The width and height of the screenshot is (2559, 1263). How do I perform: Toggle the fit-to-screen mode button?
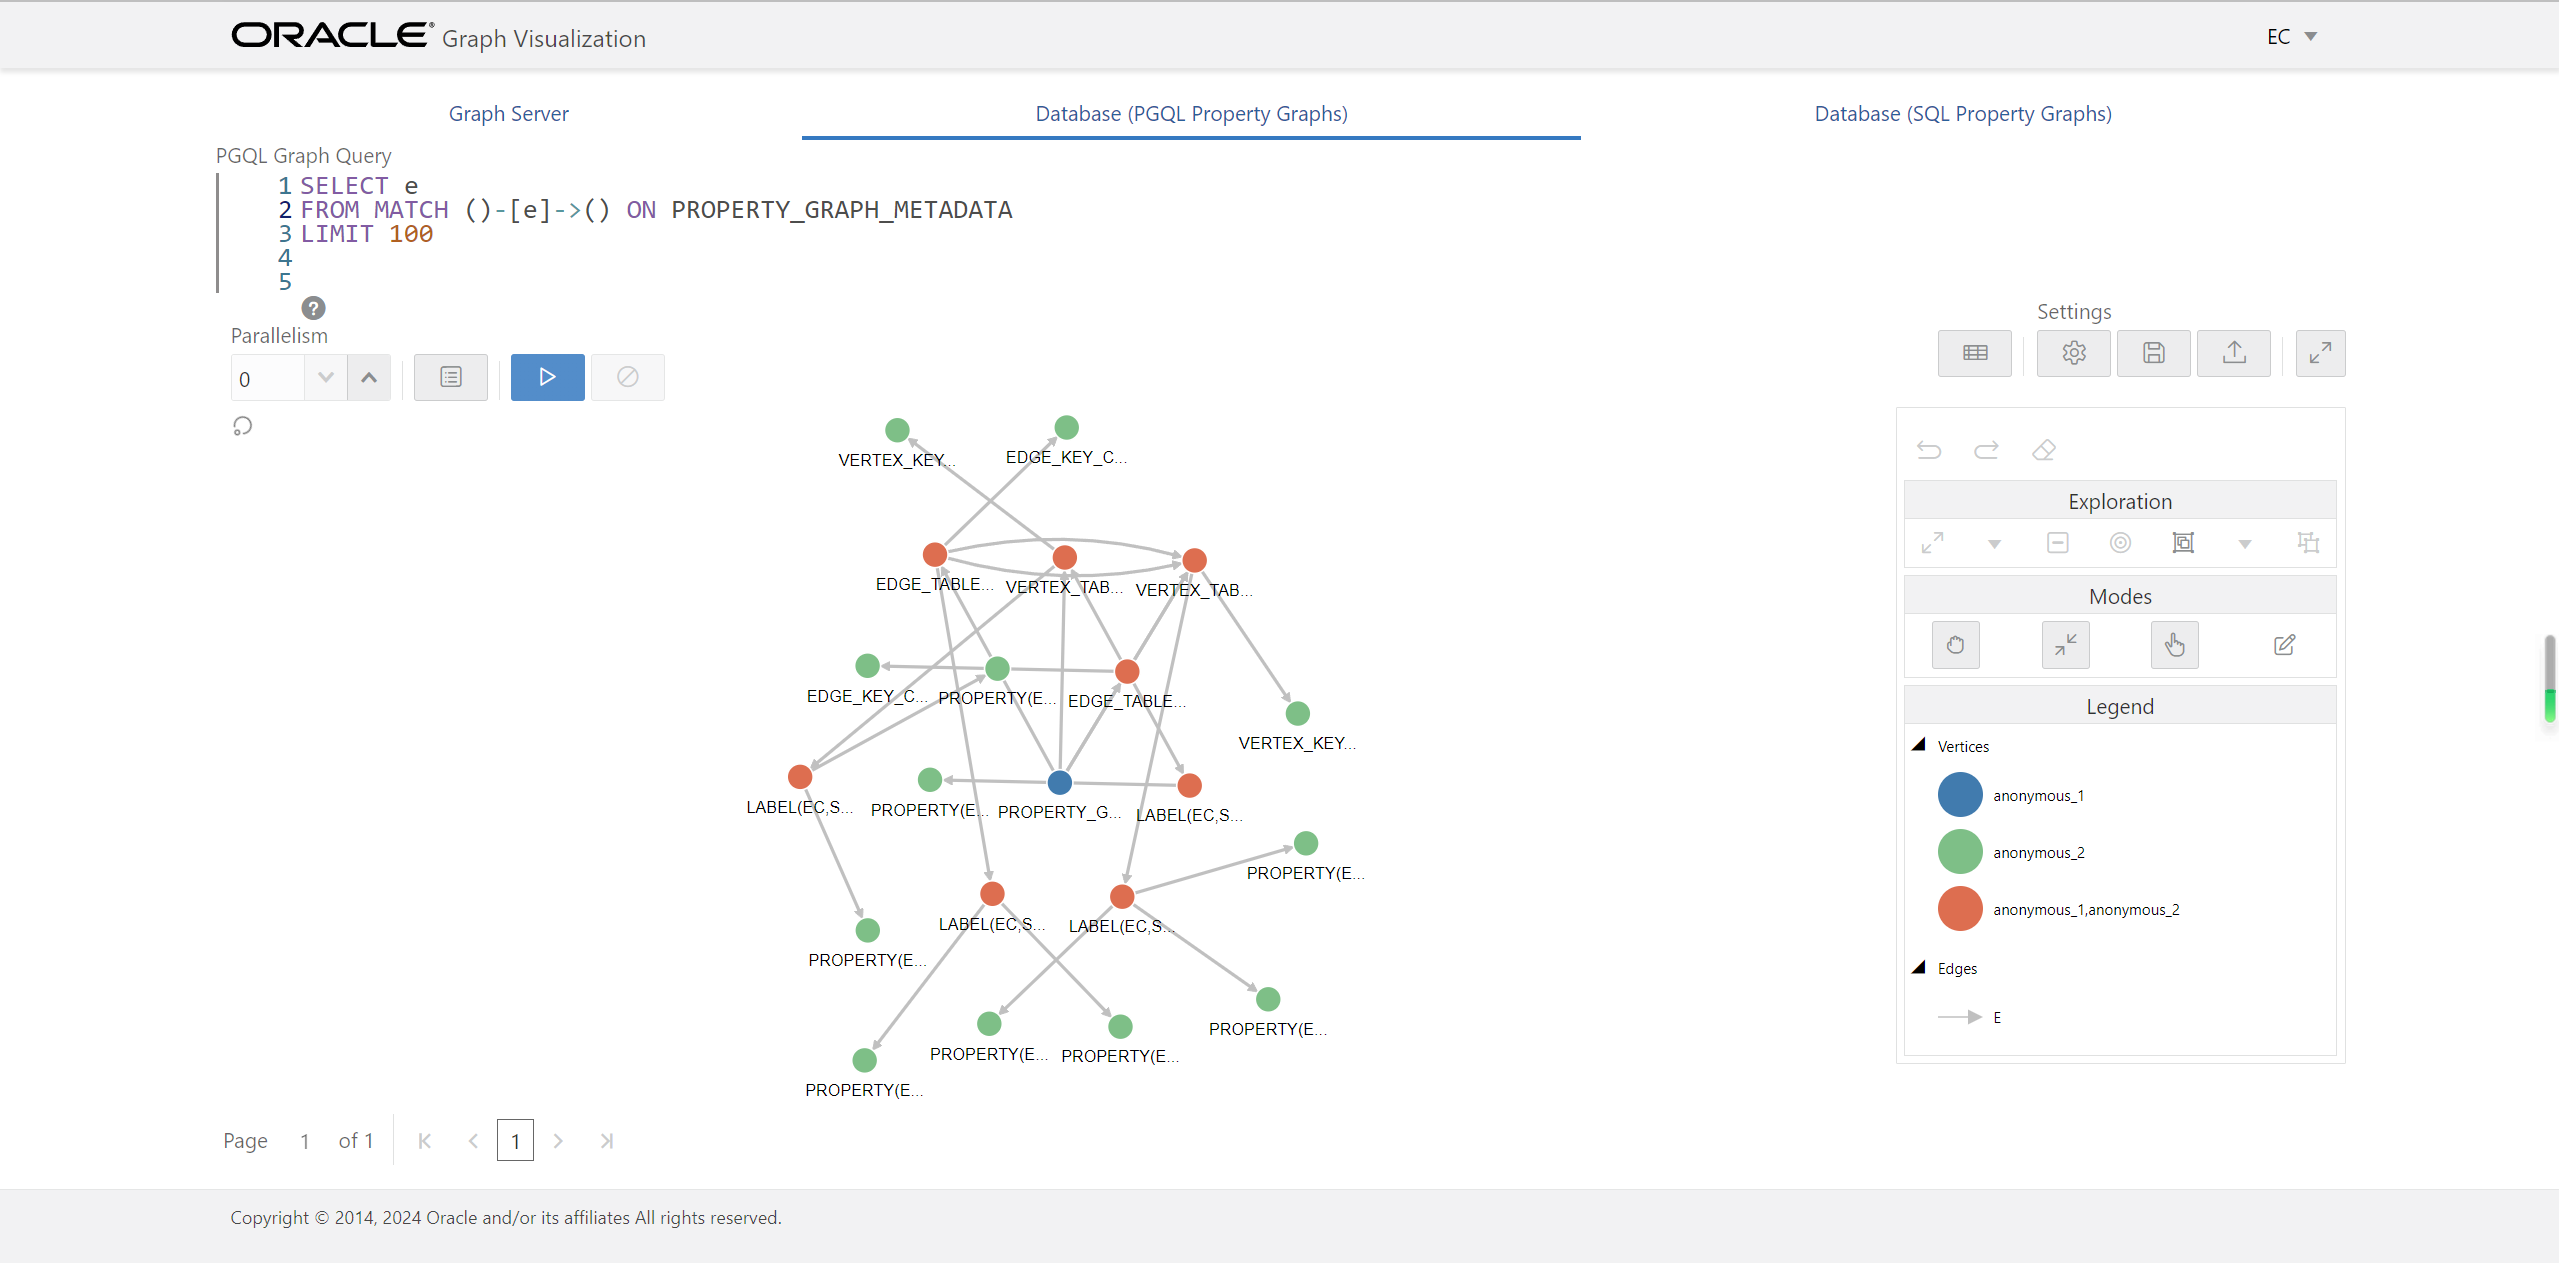(x=2065, y=645)
